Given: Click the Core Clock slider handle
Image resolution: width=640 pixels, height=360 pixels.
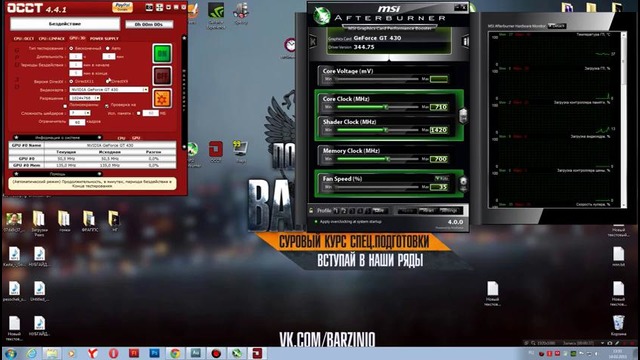Looking at the screenshot, I should coord(385,107).
